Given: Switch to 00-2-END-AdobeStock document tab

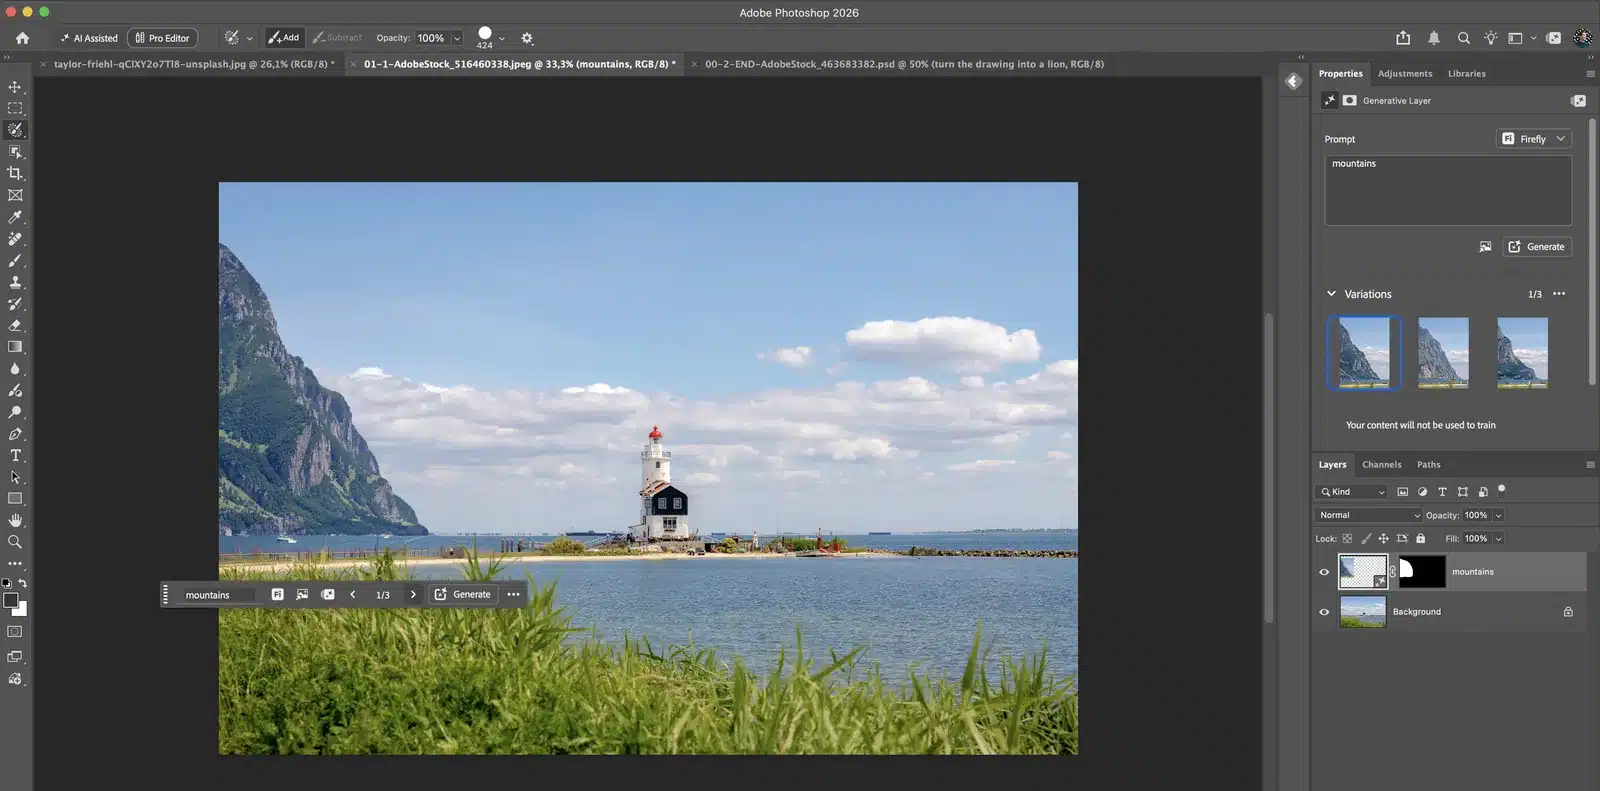Looking at the screenshot, I should 904,64.
